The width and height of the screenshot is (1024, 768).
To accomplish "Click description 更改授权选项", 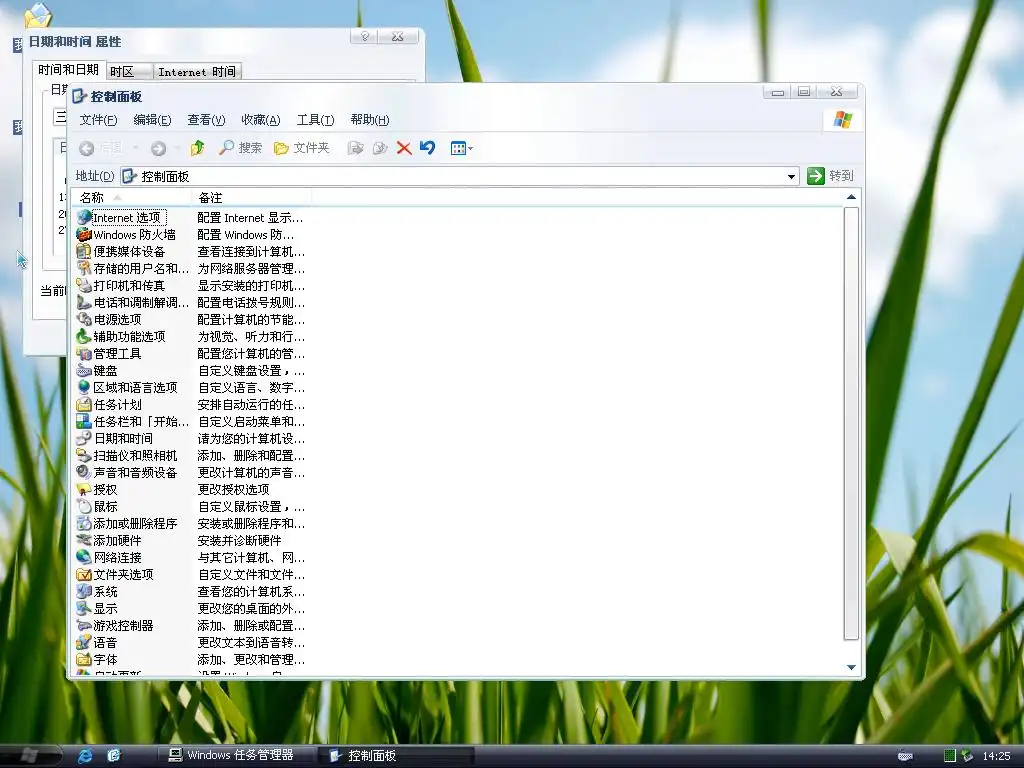I will [x=234, y=490].
